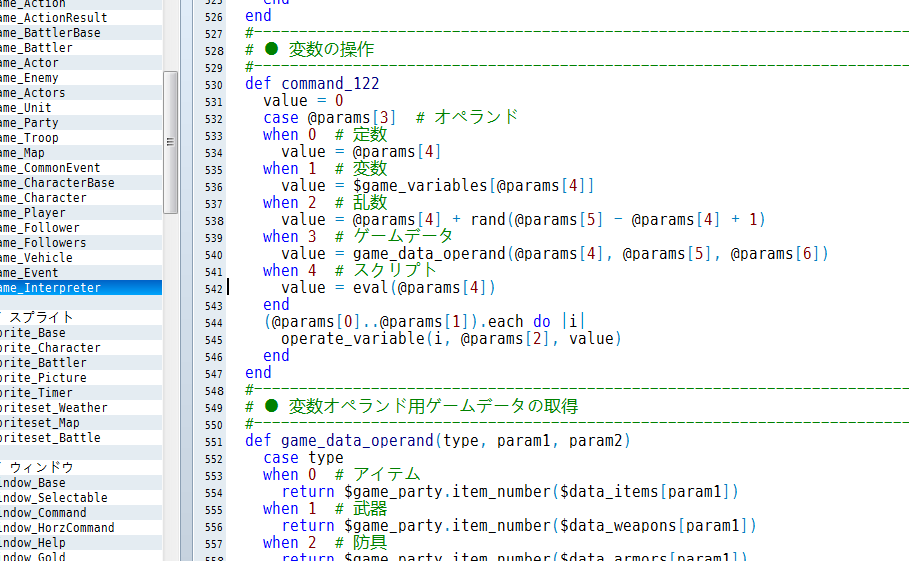Click the '$data_items[param1]' return line

[x=510, y=492]
